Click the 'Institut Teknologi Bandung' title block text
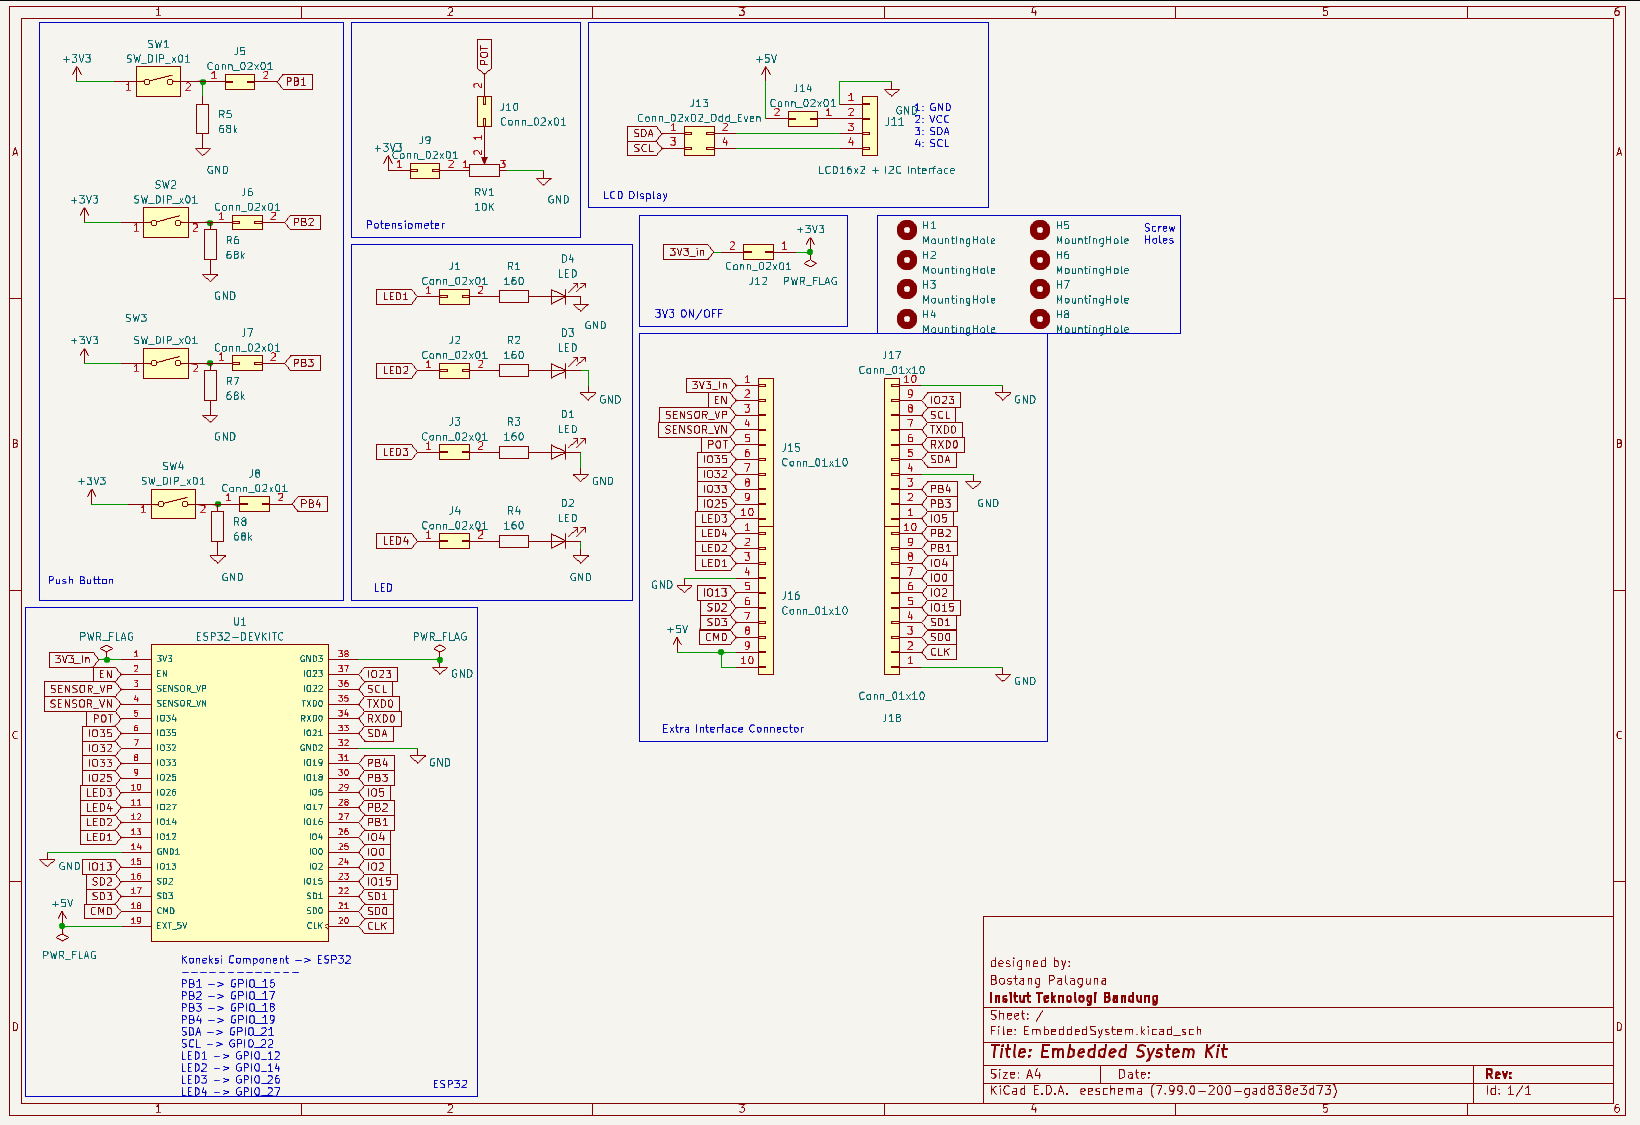The image size is (1640, 1125). coord(1074,998)
